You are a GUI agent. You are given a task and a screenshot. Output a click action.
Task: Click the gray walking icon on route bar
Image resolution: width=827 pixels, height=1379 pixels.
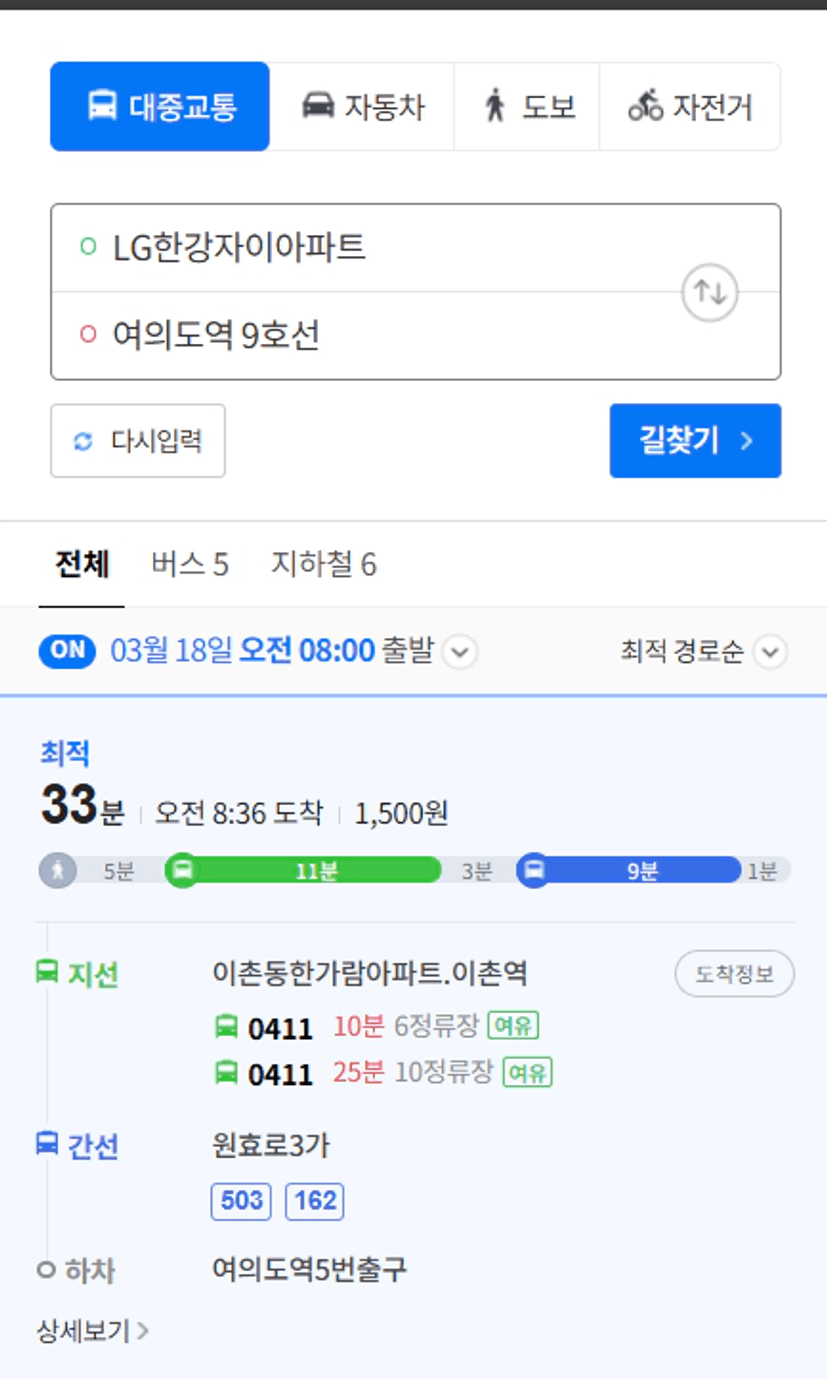coord(58,871)
